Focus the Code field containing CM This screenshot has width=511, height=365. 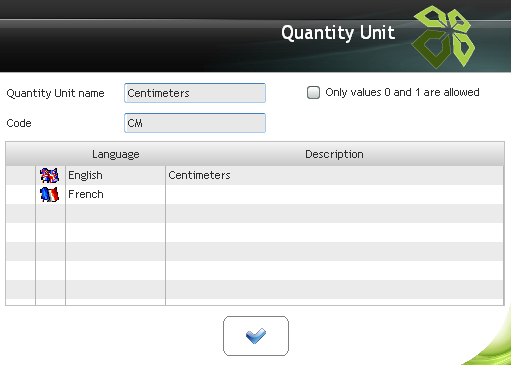tap(195, 123)
